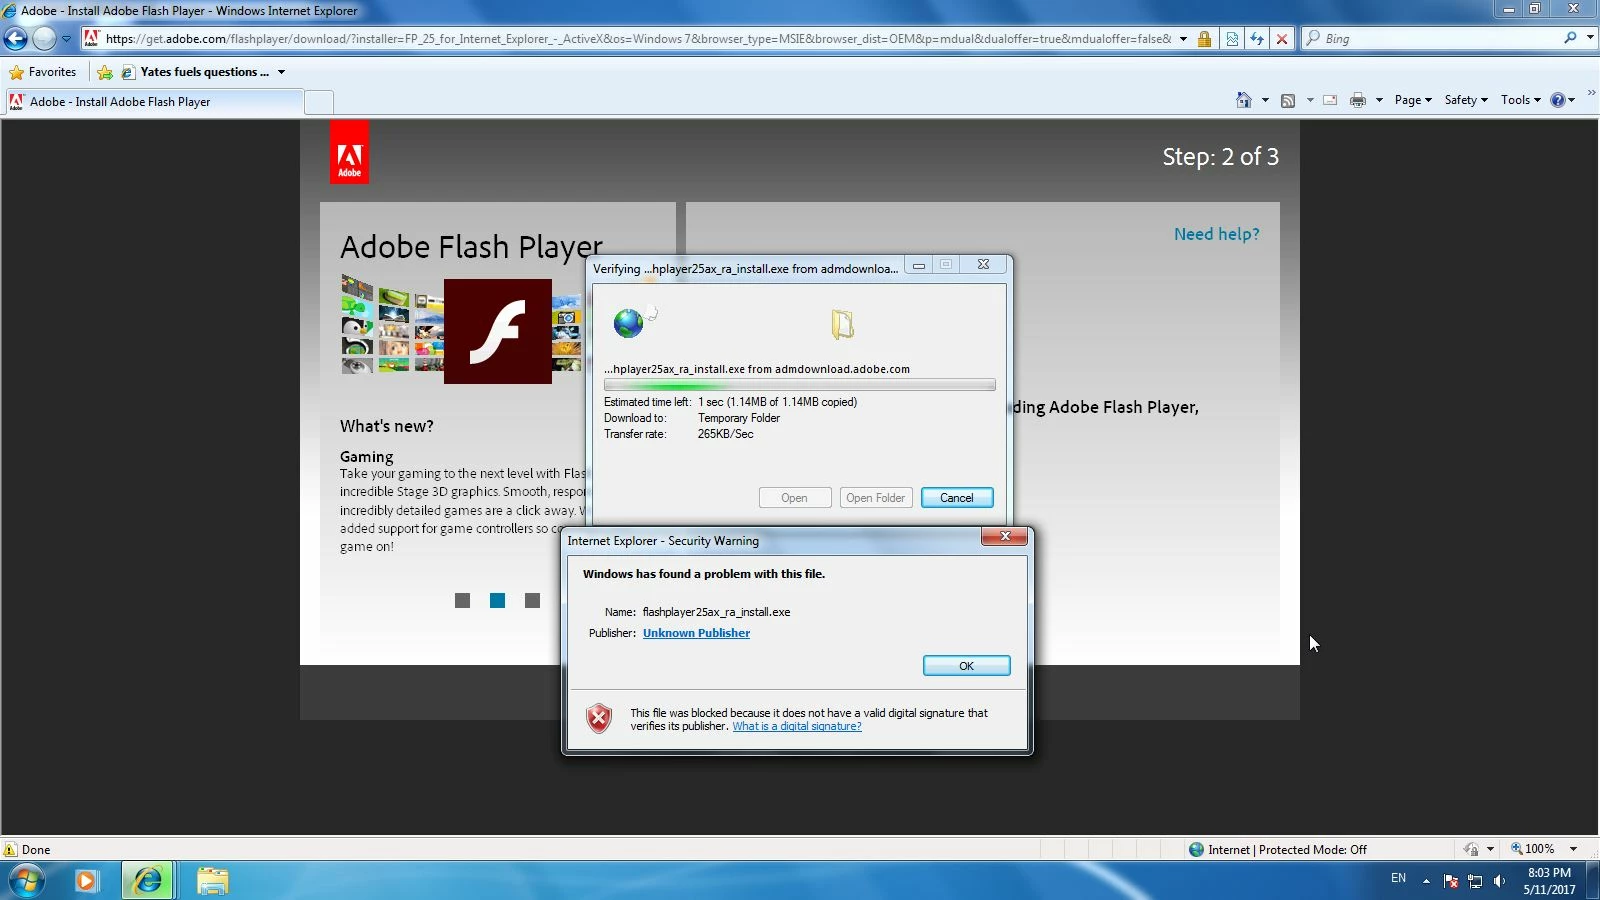
Task: Expand the Yates fuels questions dropdown arrow
Action: [x=282, y=72]
